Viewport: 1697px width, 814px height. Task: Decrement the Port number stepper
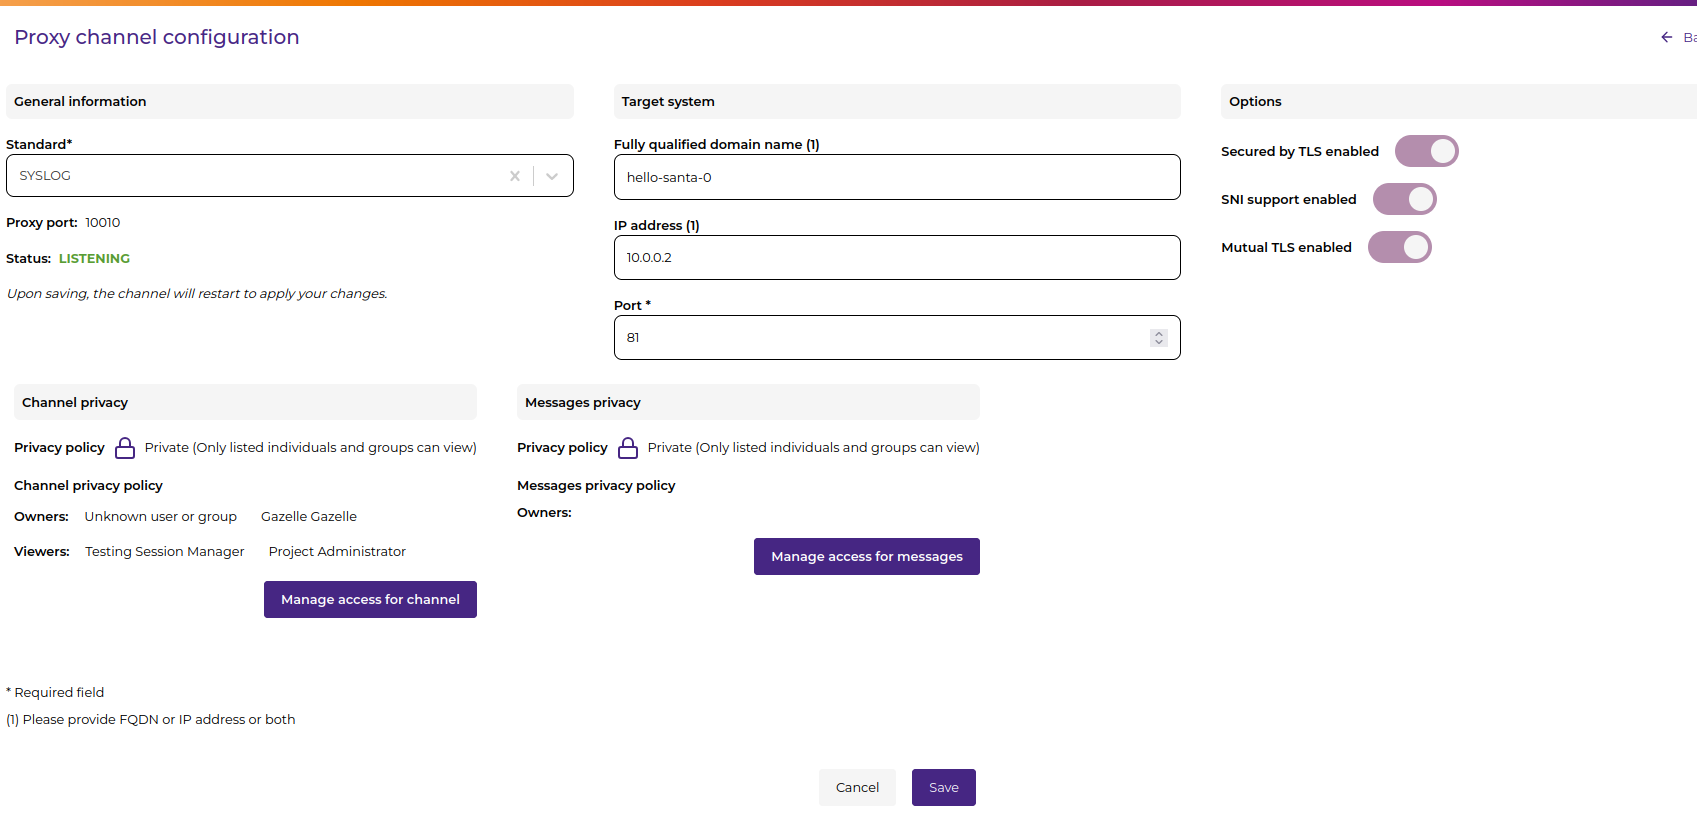click(x=1159, y=343)
